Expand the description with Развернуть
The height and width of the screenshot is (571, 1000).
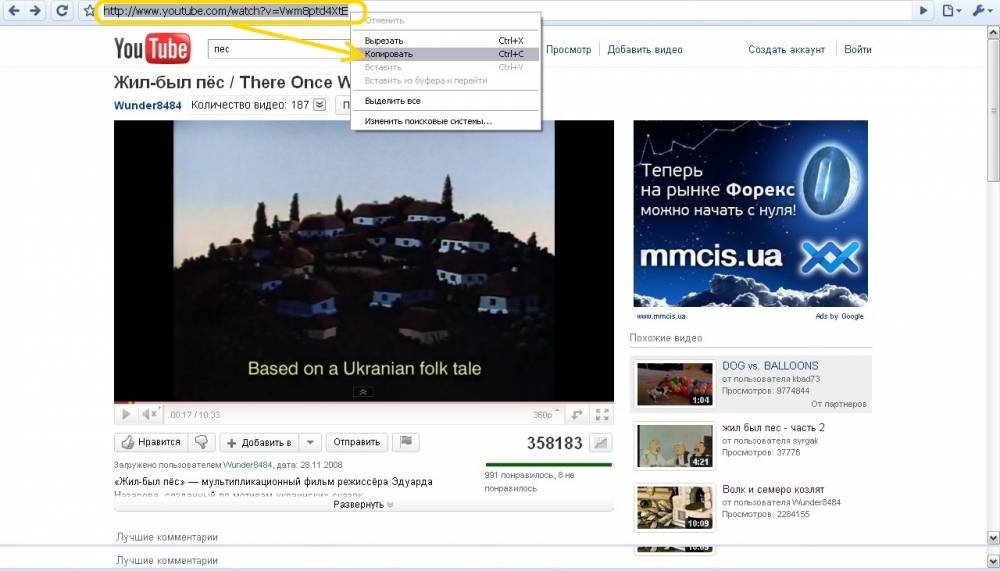(x=363, y=505)
